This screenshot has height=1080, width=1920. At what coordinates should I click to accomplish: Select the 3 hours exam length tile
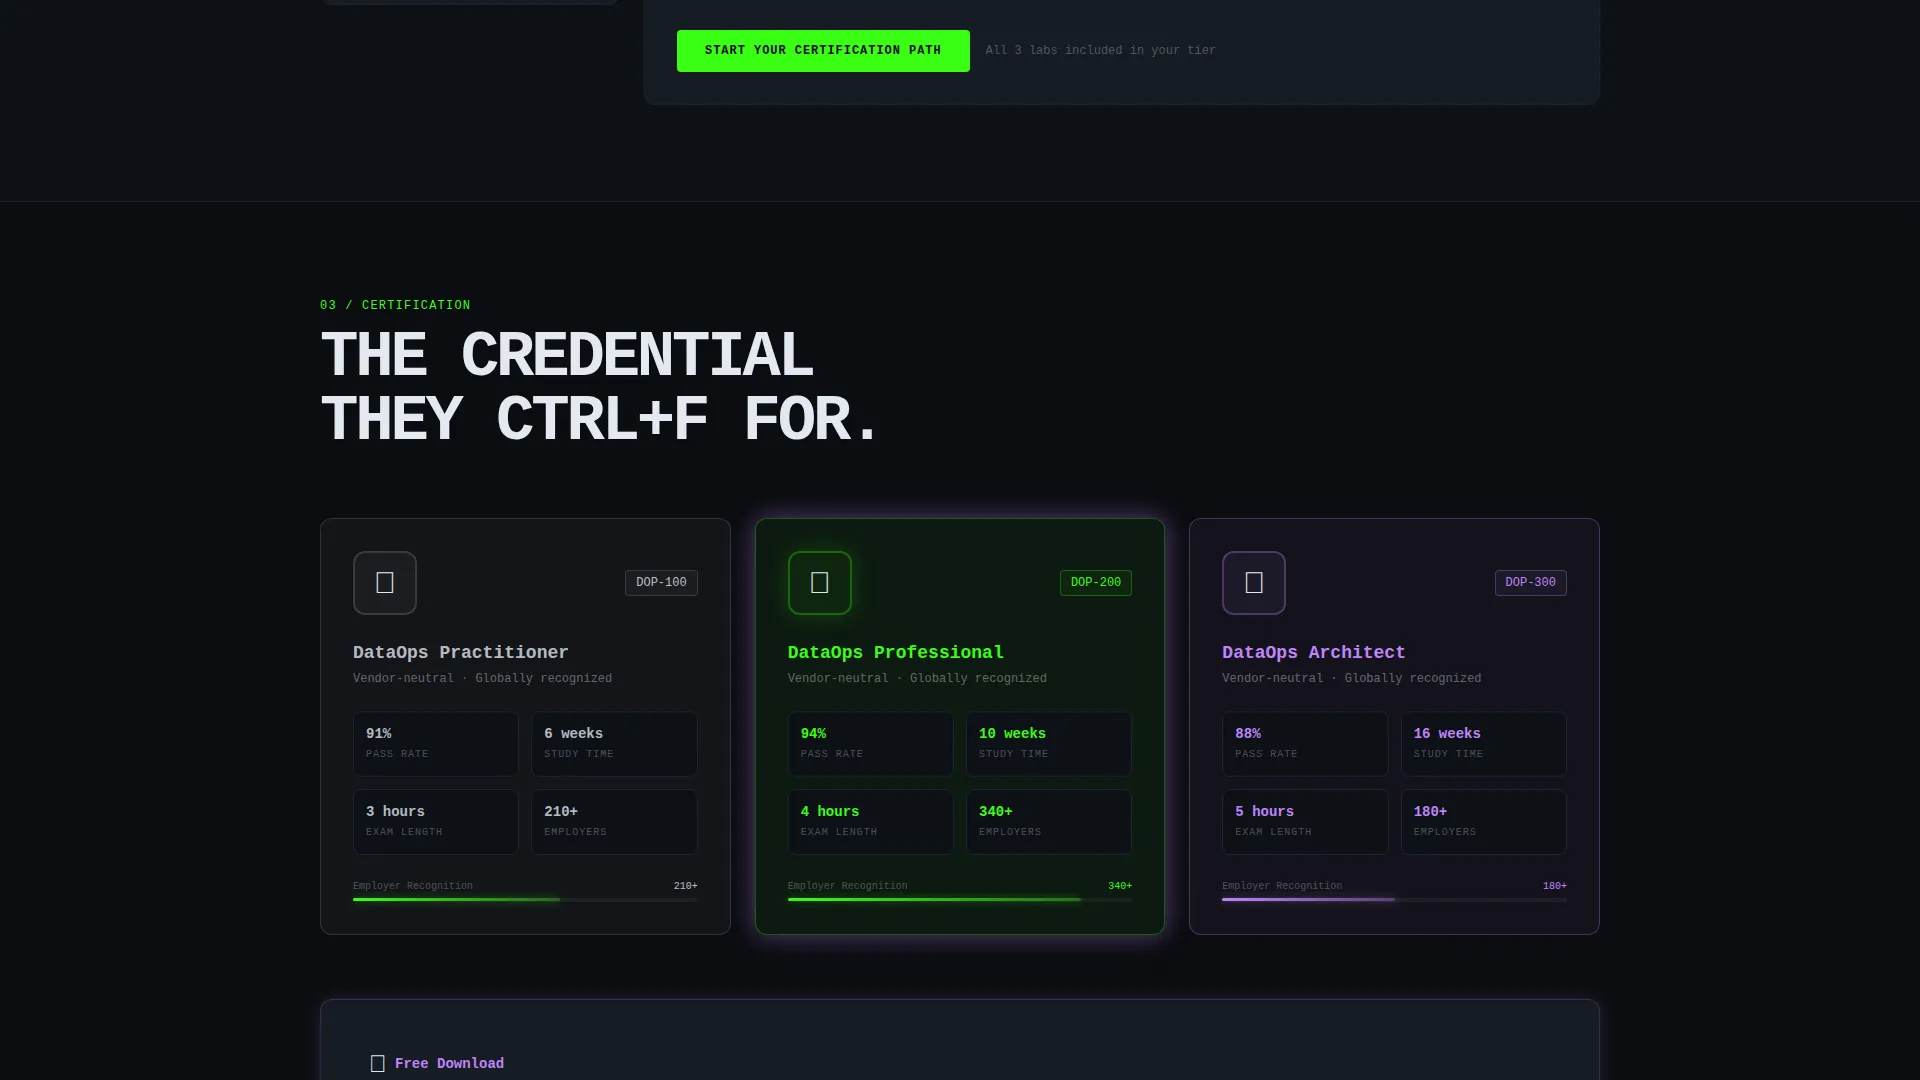pyautogui.click(x=436, y=822)
